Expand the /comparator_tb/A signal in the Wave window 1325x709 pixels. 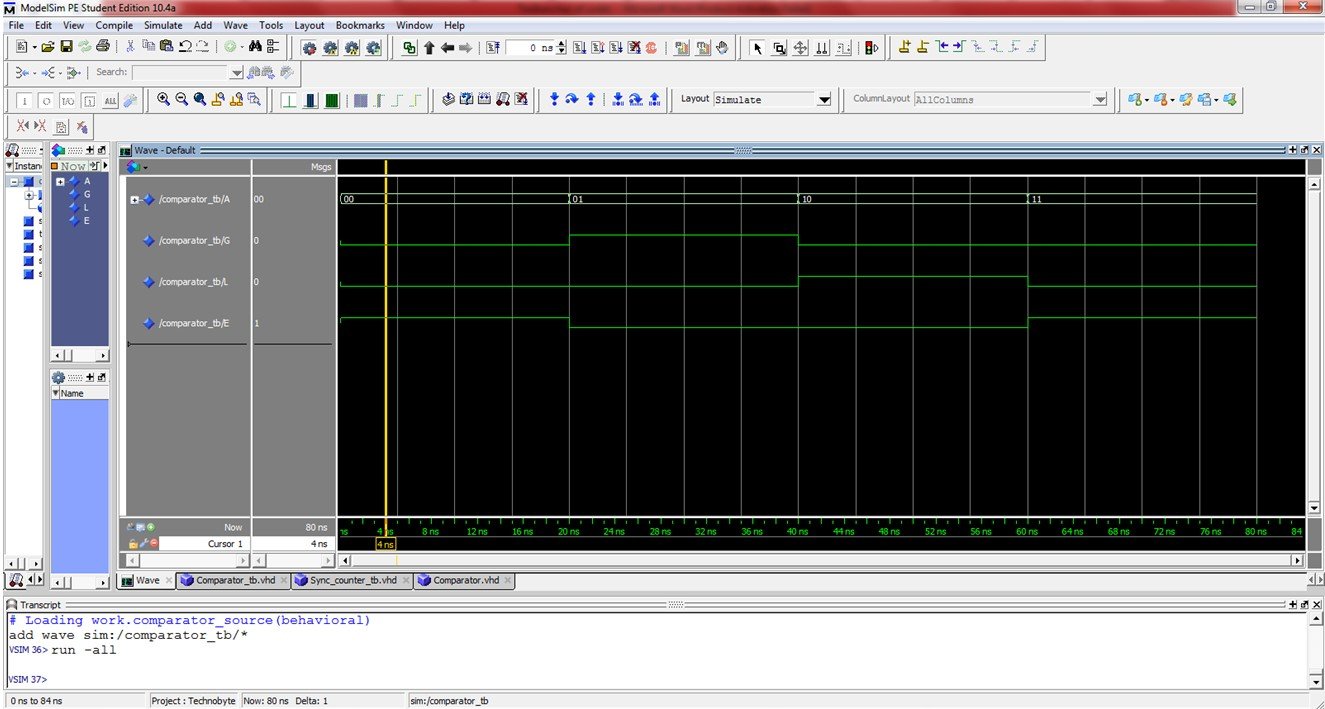pyautogui.click(x=134, y=199)
